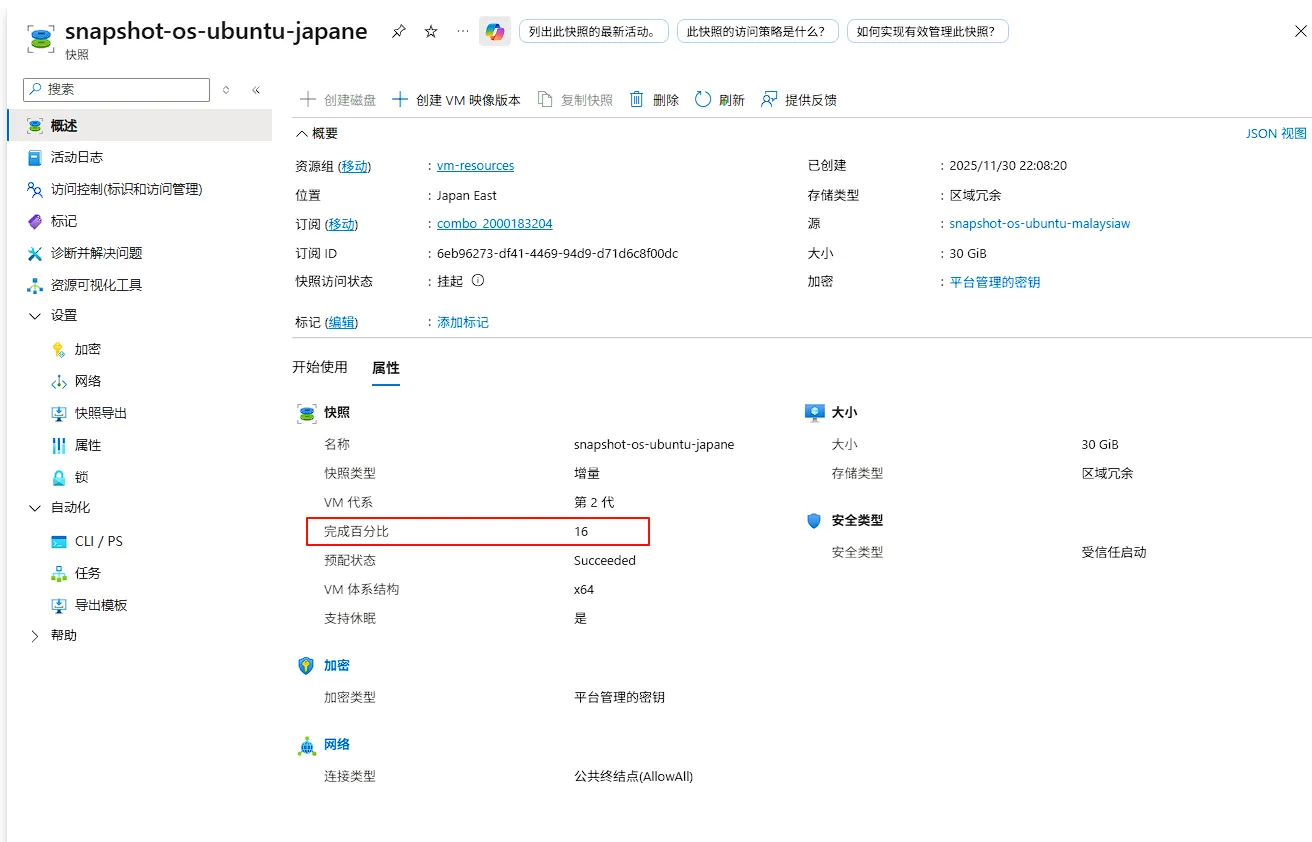Screen dimensions: 1312x842
Task: Open the snapshot-os-ubuntu-malaysiaw source link
Action: [1040, 223]
